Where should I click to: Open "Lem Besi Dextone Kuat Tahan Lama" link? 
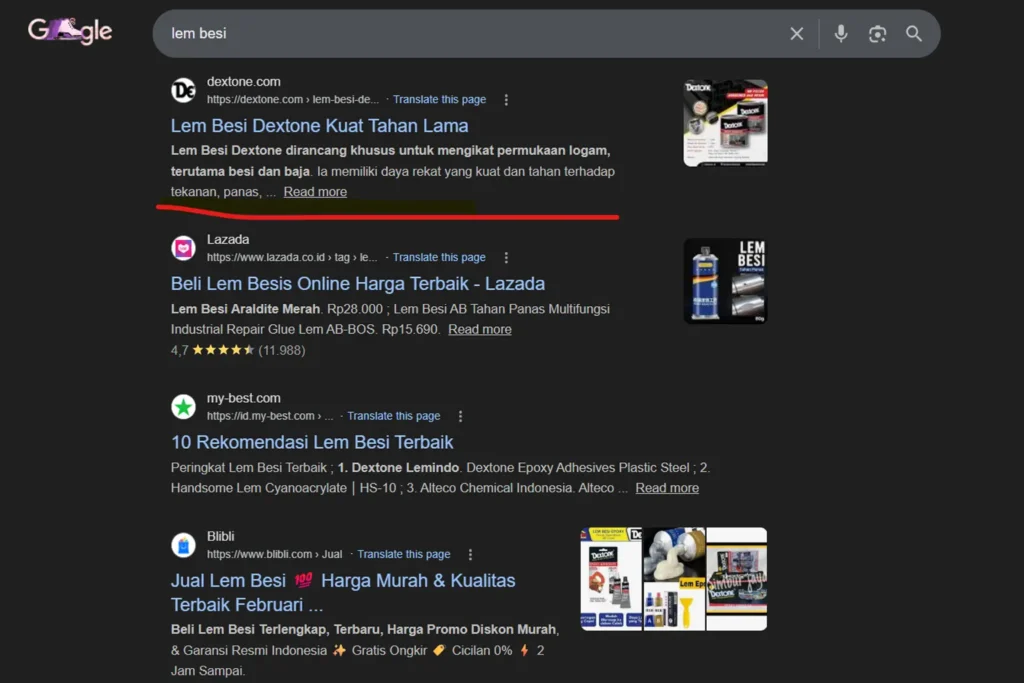319,126
